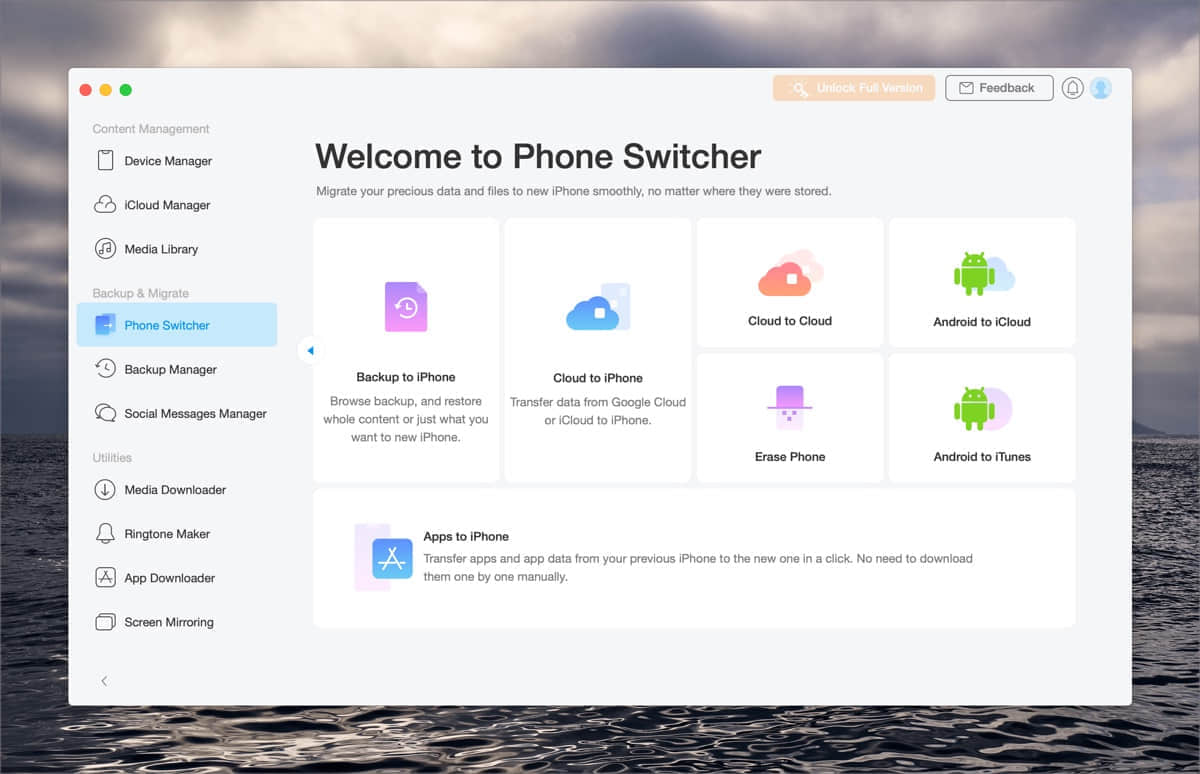1200x774 pixels.
Task: Click Unlock Full Version button
Action: pyautogui.click(x=854, y=88)
